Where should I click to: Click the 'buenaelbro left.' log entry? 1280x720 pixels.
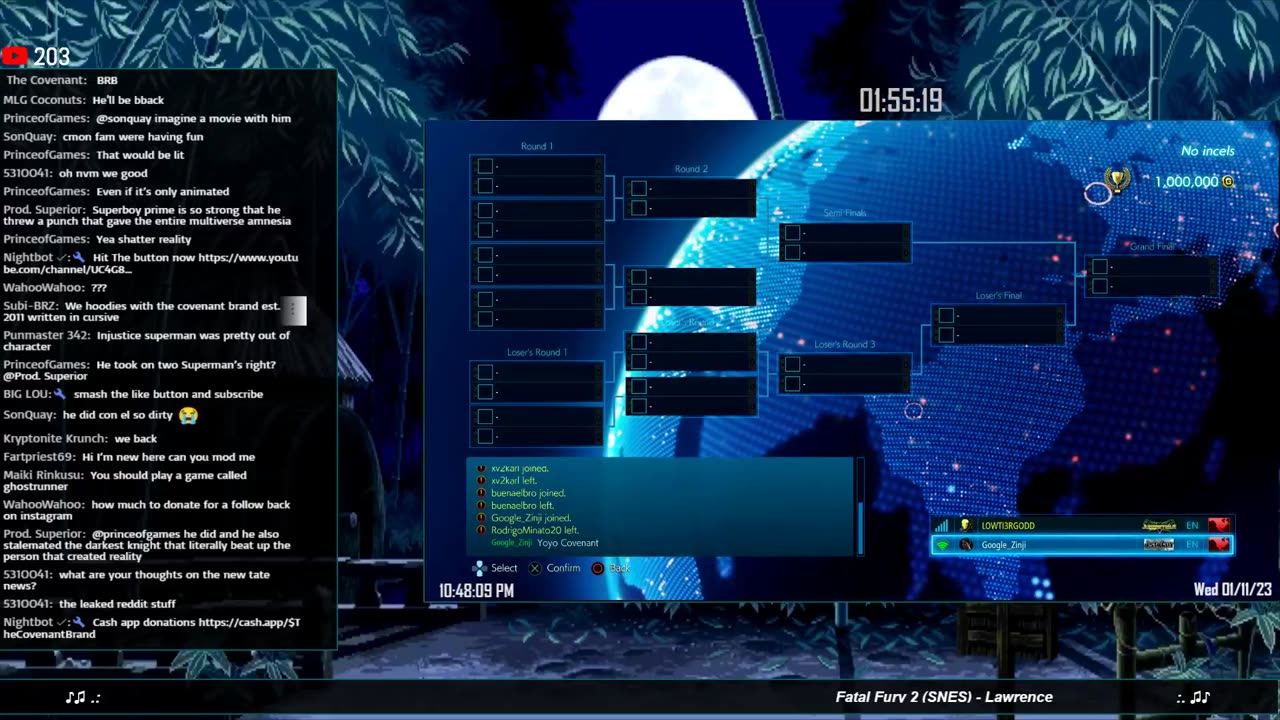click(x=522, y=506)
